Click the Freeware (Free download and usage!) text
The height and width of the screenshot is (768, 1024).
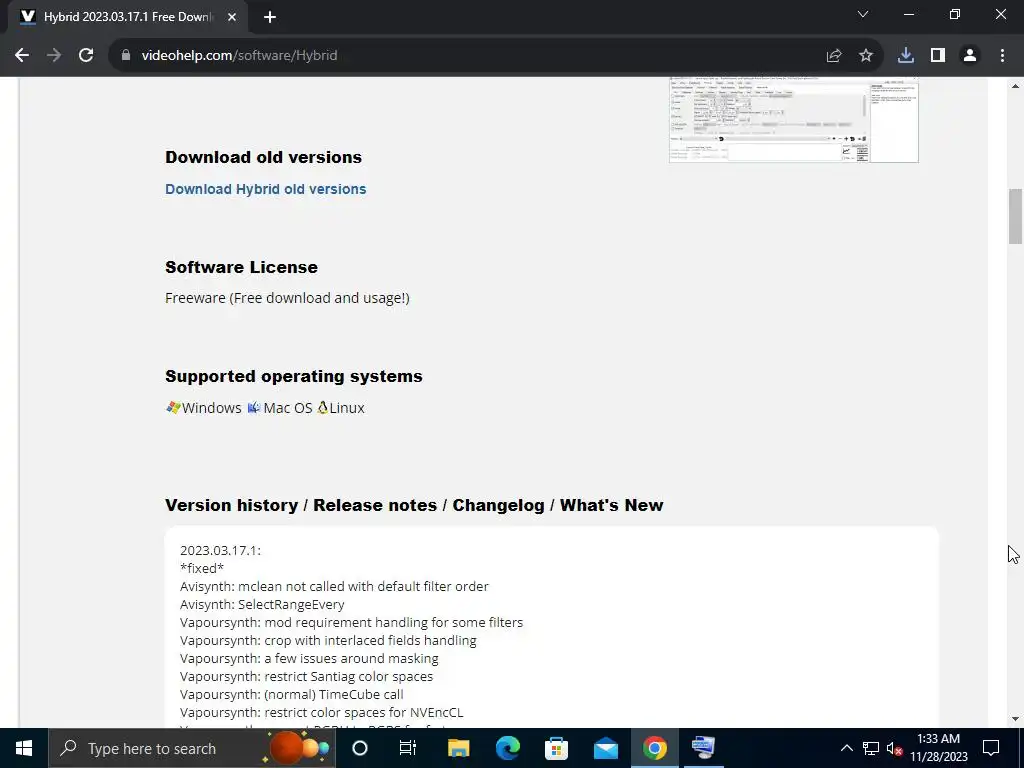click(x=287, y=298)
